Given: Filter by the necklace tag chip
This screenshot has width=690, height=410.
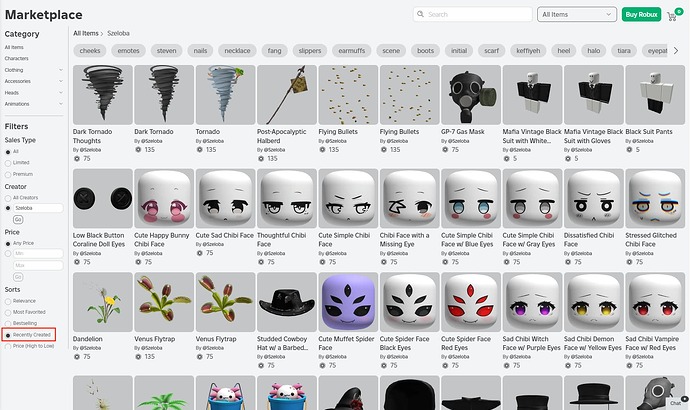Looking at the screenshot, I should [x=237, y=51].
